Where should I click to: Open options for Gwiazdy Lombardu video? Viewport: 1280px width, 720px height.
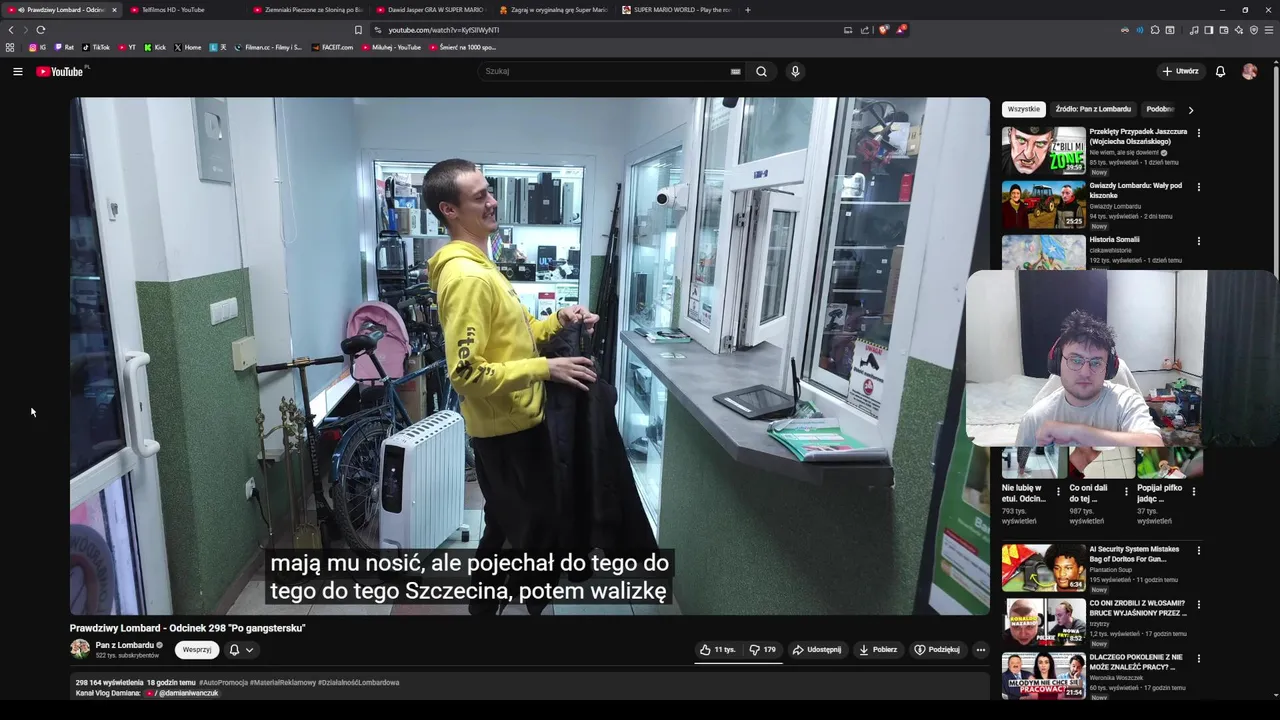click(1199, 187)
